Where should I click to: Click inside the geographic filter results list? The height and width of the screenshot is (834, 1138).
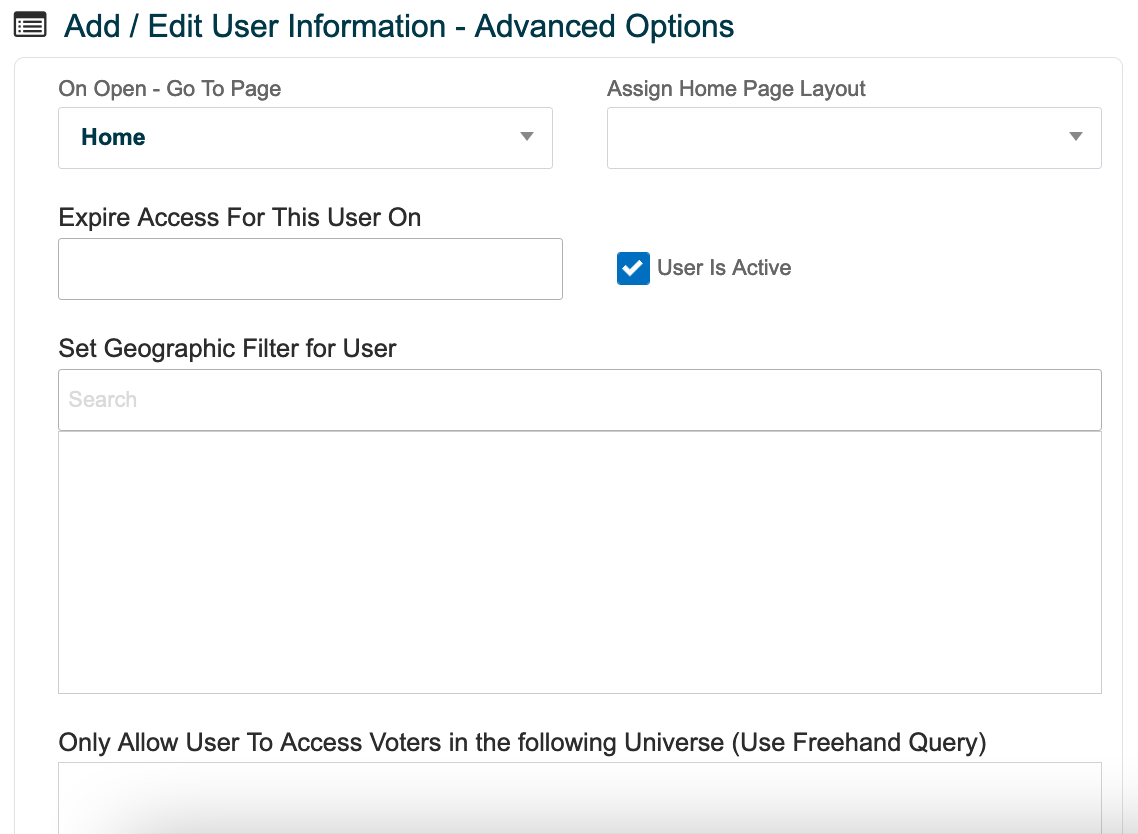tap(579, 560)
